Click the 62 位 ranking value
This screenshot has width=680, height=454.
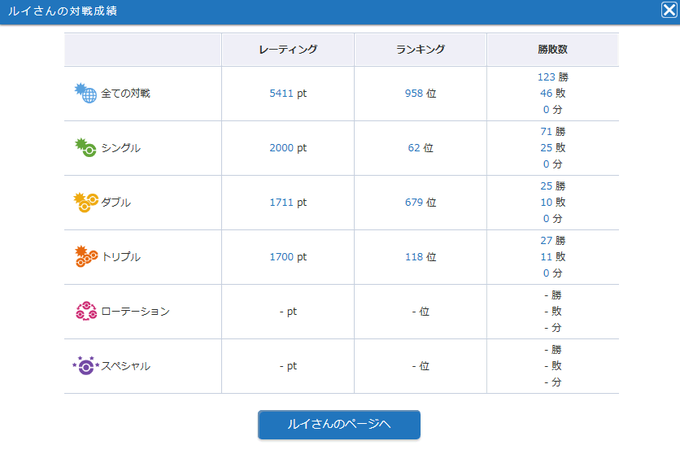(x=420, y=148)
